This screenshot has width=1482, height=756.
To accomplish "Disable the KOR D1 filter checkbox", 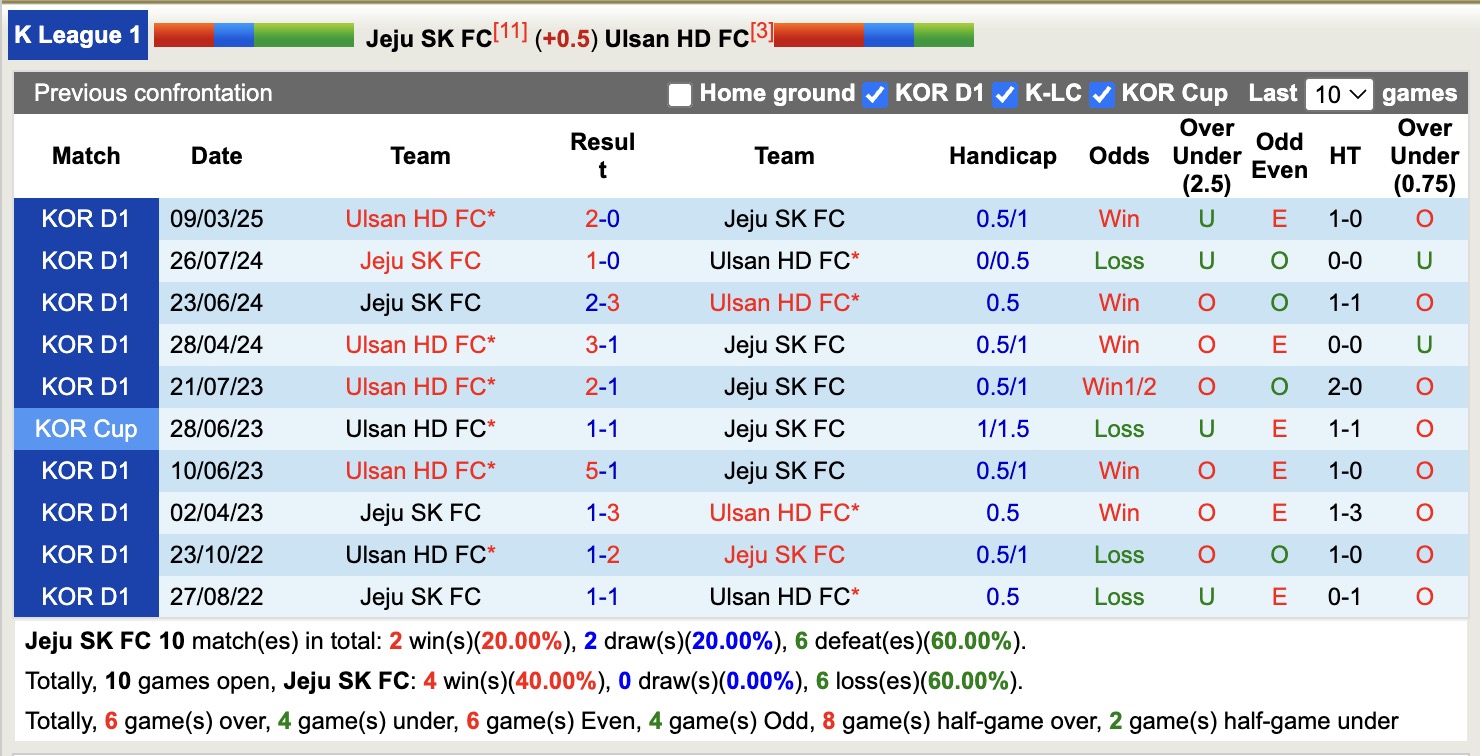I will (875, 94).
